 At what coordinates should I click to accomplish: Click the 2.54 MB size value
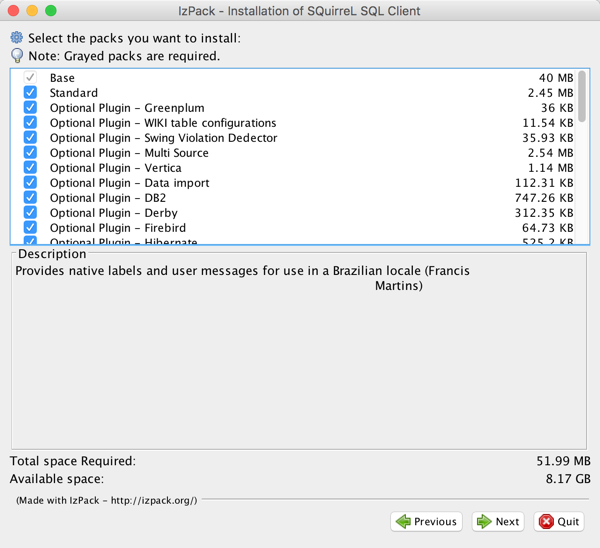click(x=551, y=153)
